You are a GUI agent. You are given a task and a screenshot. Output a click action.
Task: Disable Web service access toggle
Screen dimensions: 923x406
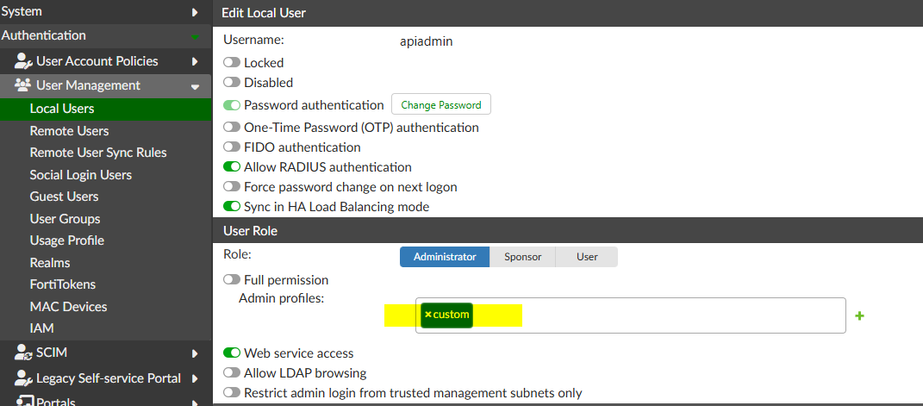coord(232,353)
